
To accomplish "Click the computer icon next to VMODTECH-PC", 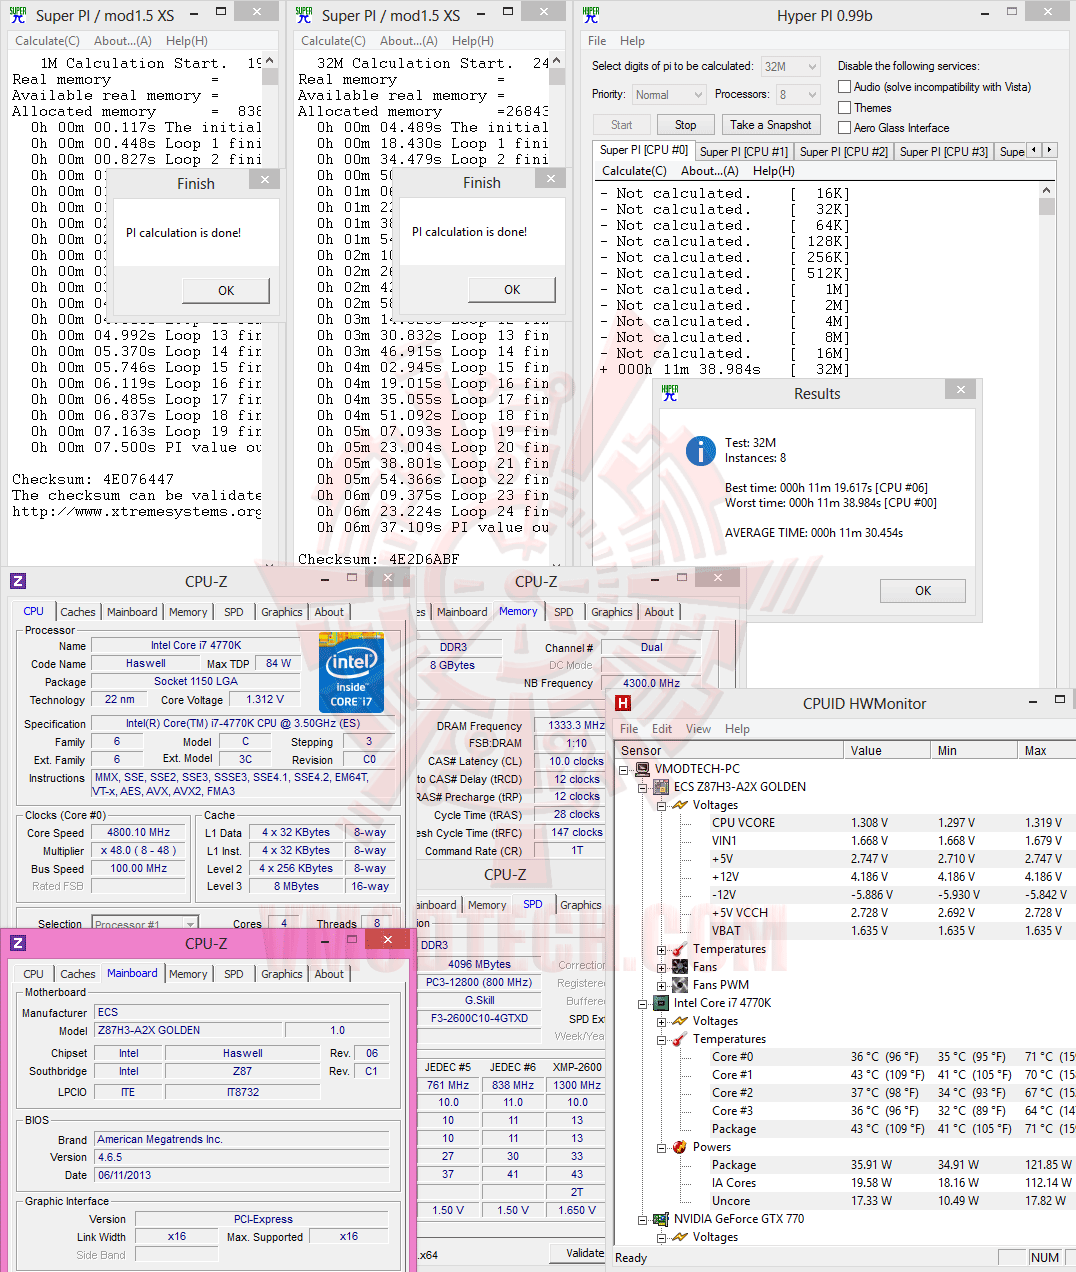I will coord(643,769).
